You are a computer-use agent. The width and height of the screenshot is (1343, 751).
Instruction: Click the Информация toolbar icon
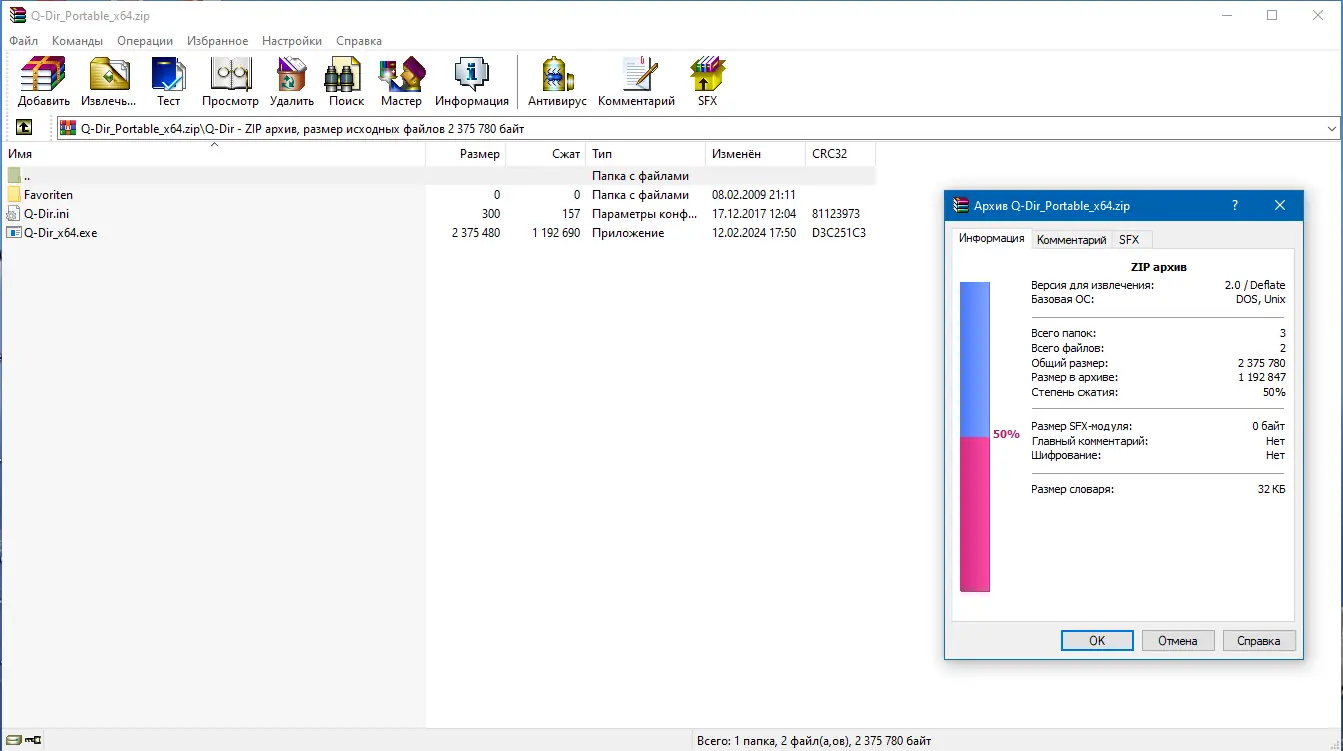coord(471,75)
